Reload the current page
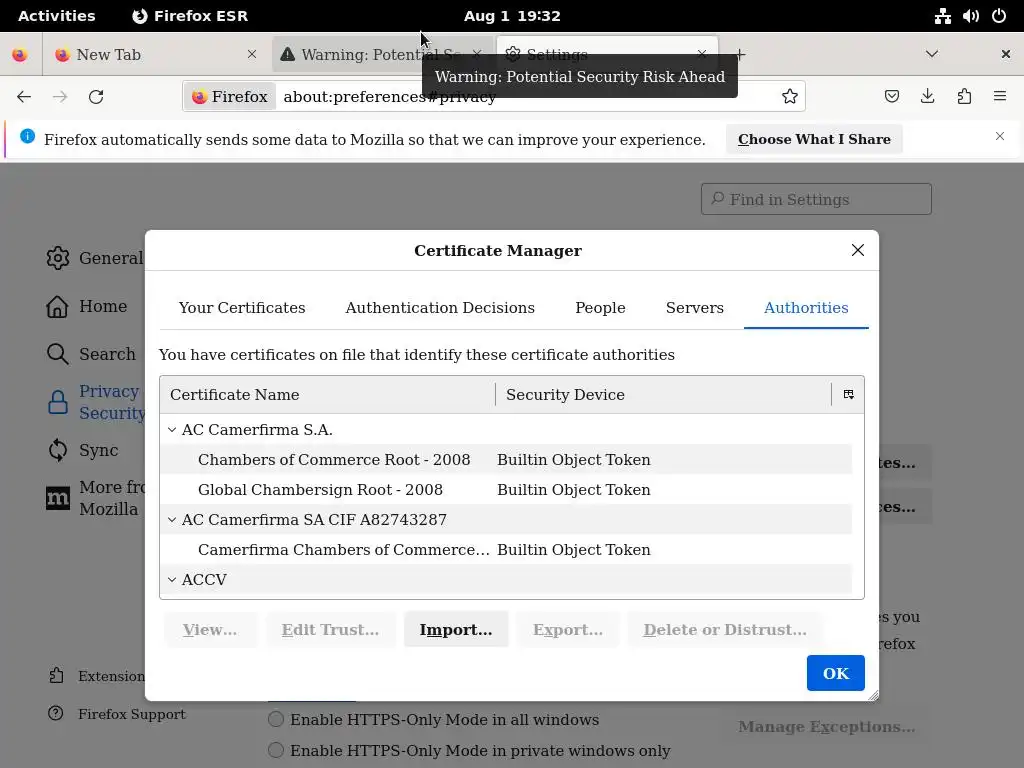This screenshot has height=768, width=1024. (x=96, y=97)
